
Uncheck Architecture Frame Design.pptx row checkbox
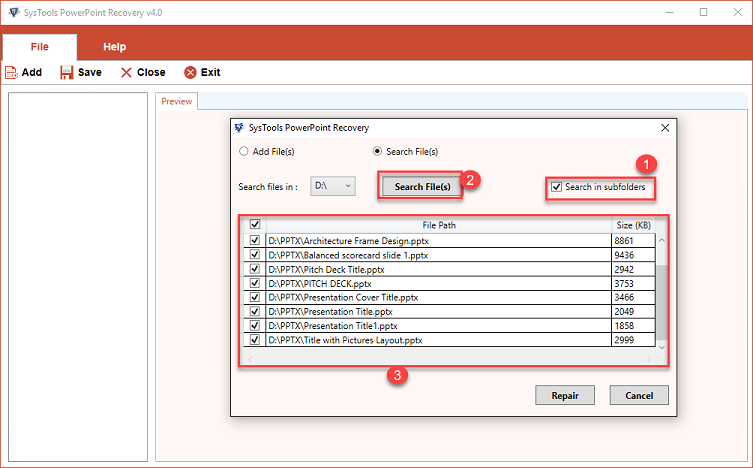(x=255, y=240)
